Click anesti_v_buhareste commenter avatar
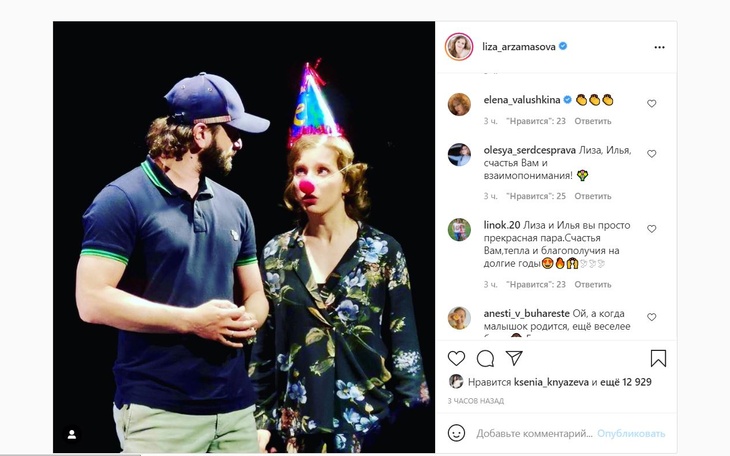The height and width of the screenshot is (456, 730). point(459,317)
